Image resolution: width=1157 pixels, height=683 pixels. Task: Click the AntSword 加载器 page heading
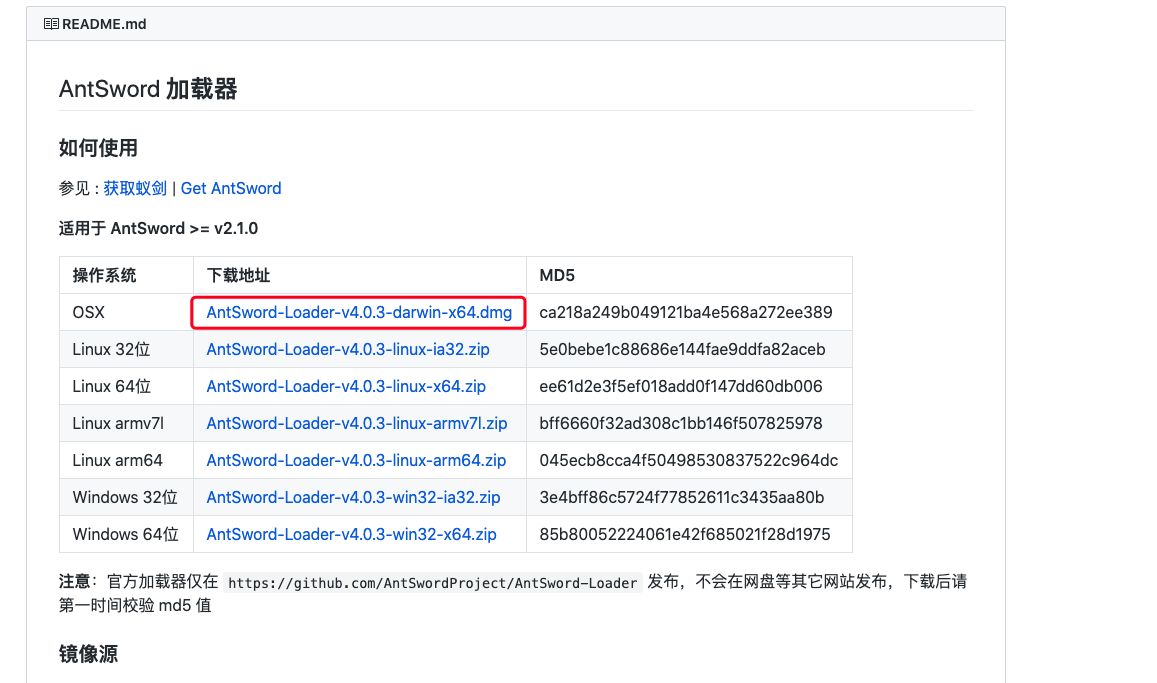coord(147,89)
